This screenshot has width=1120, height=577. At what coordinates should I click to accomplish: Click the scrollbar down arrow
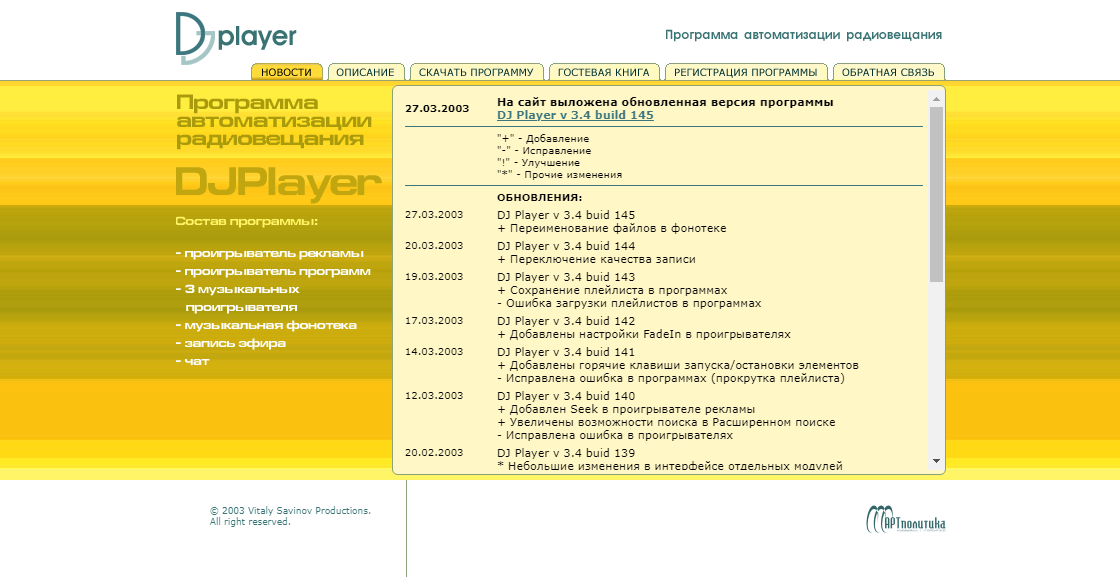tap(936, 461)
